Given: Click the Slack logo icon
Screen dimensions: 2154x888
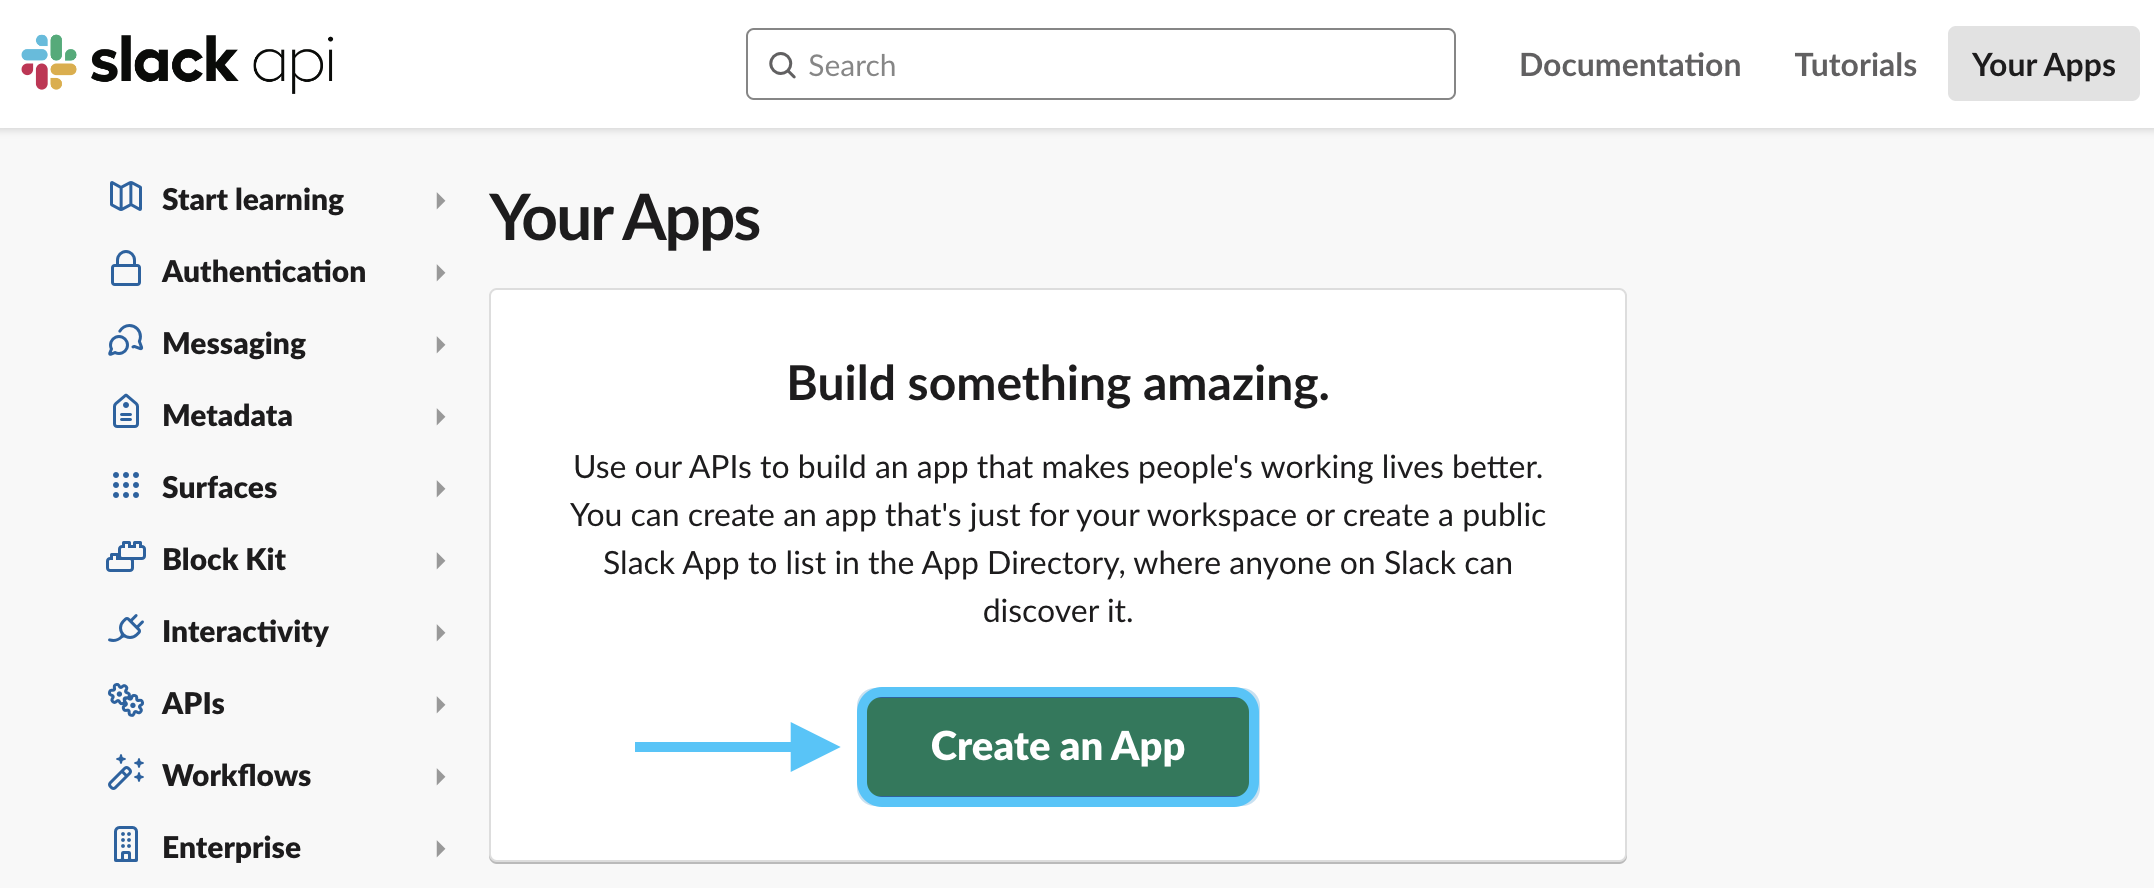Looking at the screenshot, I should pos(49,62).
